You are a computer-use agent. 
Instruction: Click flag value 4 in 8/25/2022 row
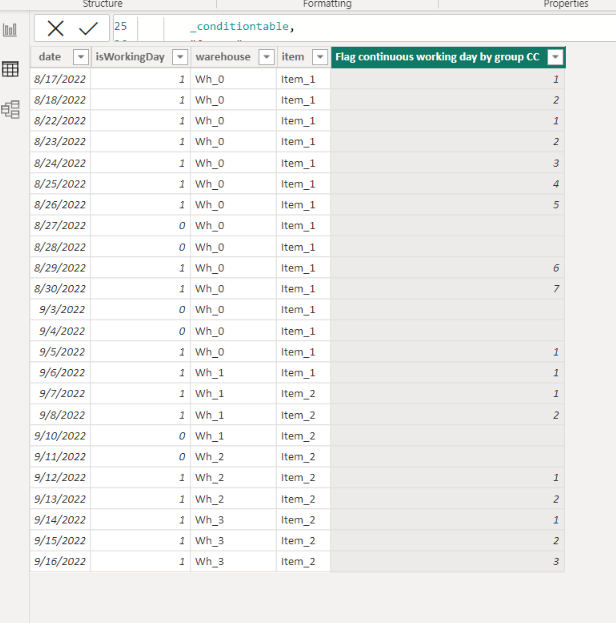[x=447, y=184]
